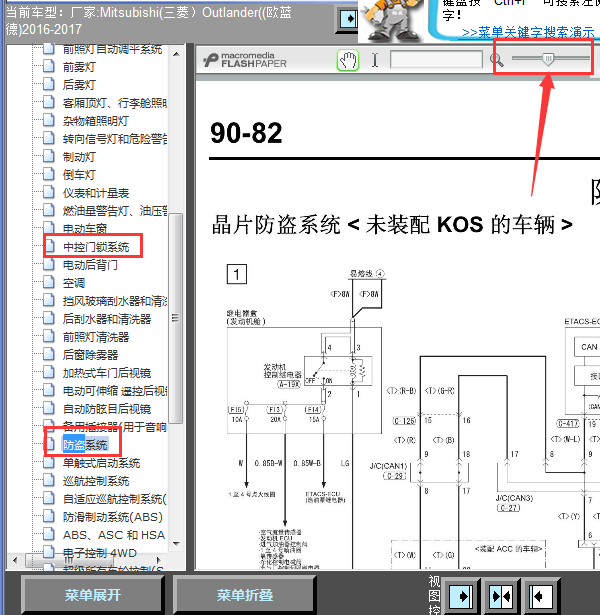Open 中控门锁系统 entry

tap(96, 247)
